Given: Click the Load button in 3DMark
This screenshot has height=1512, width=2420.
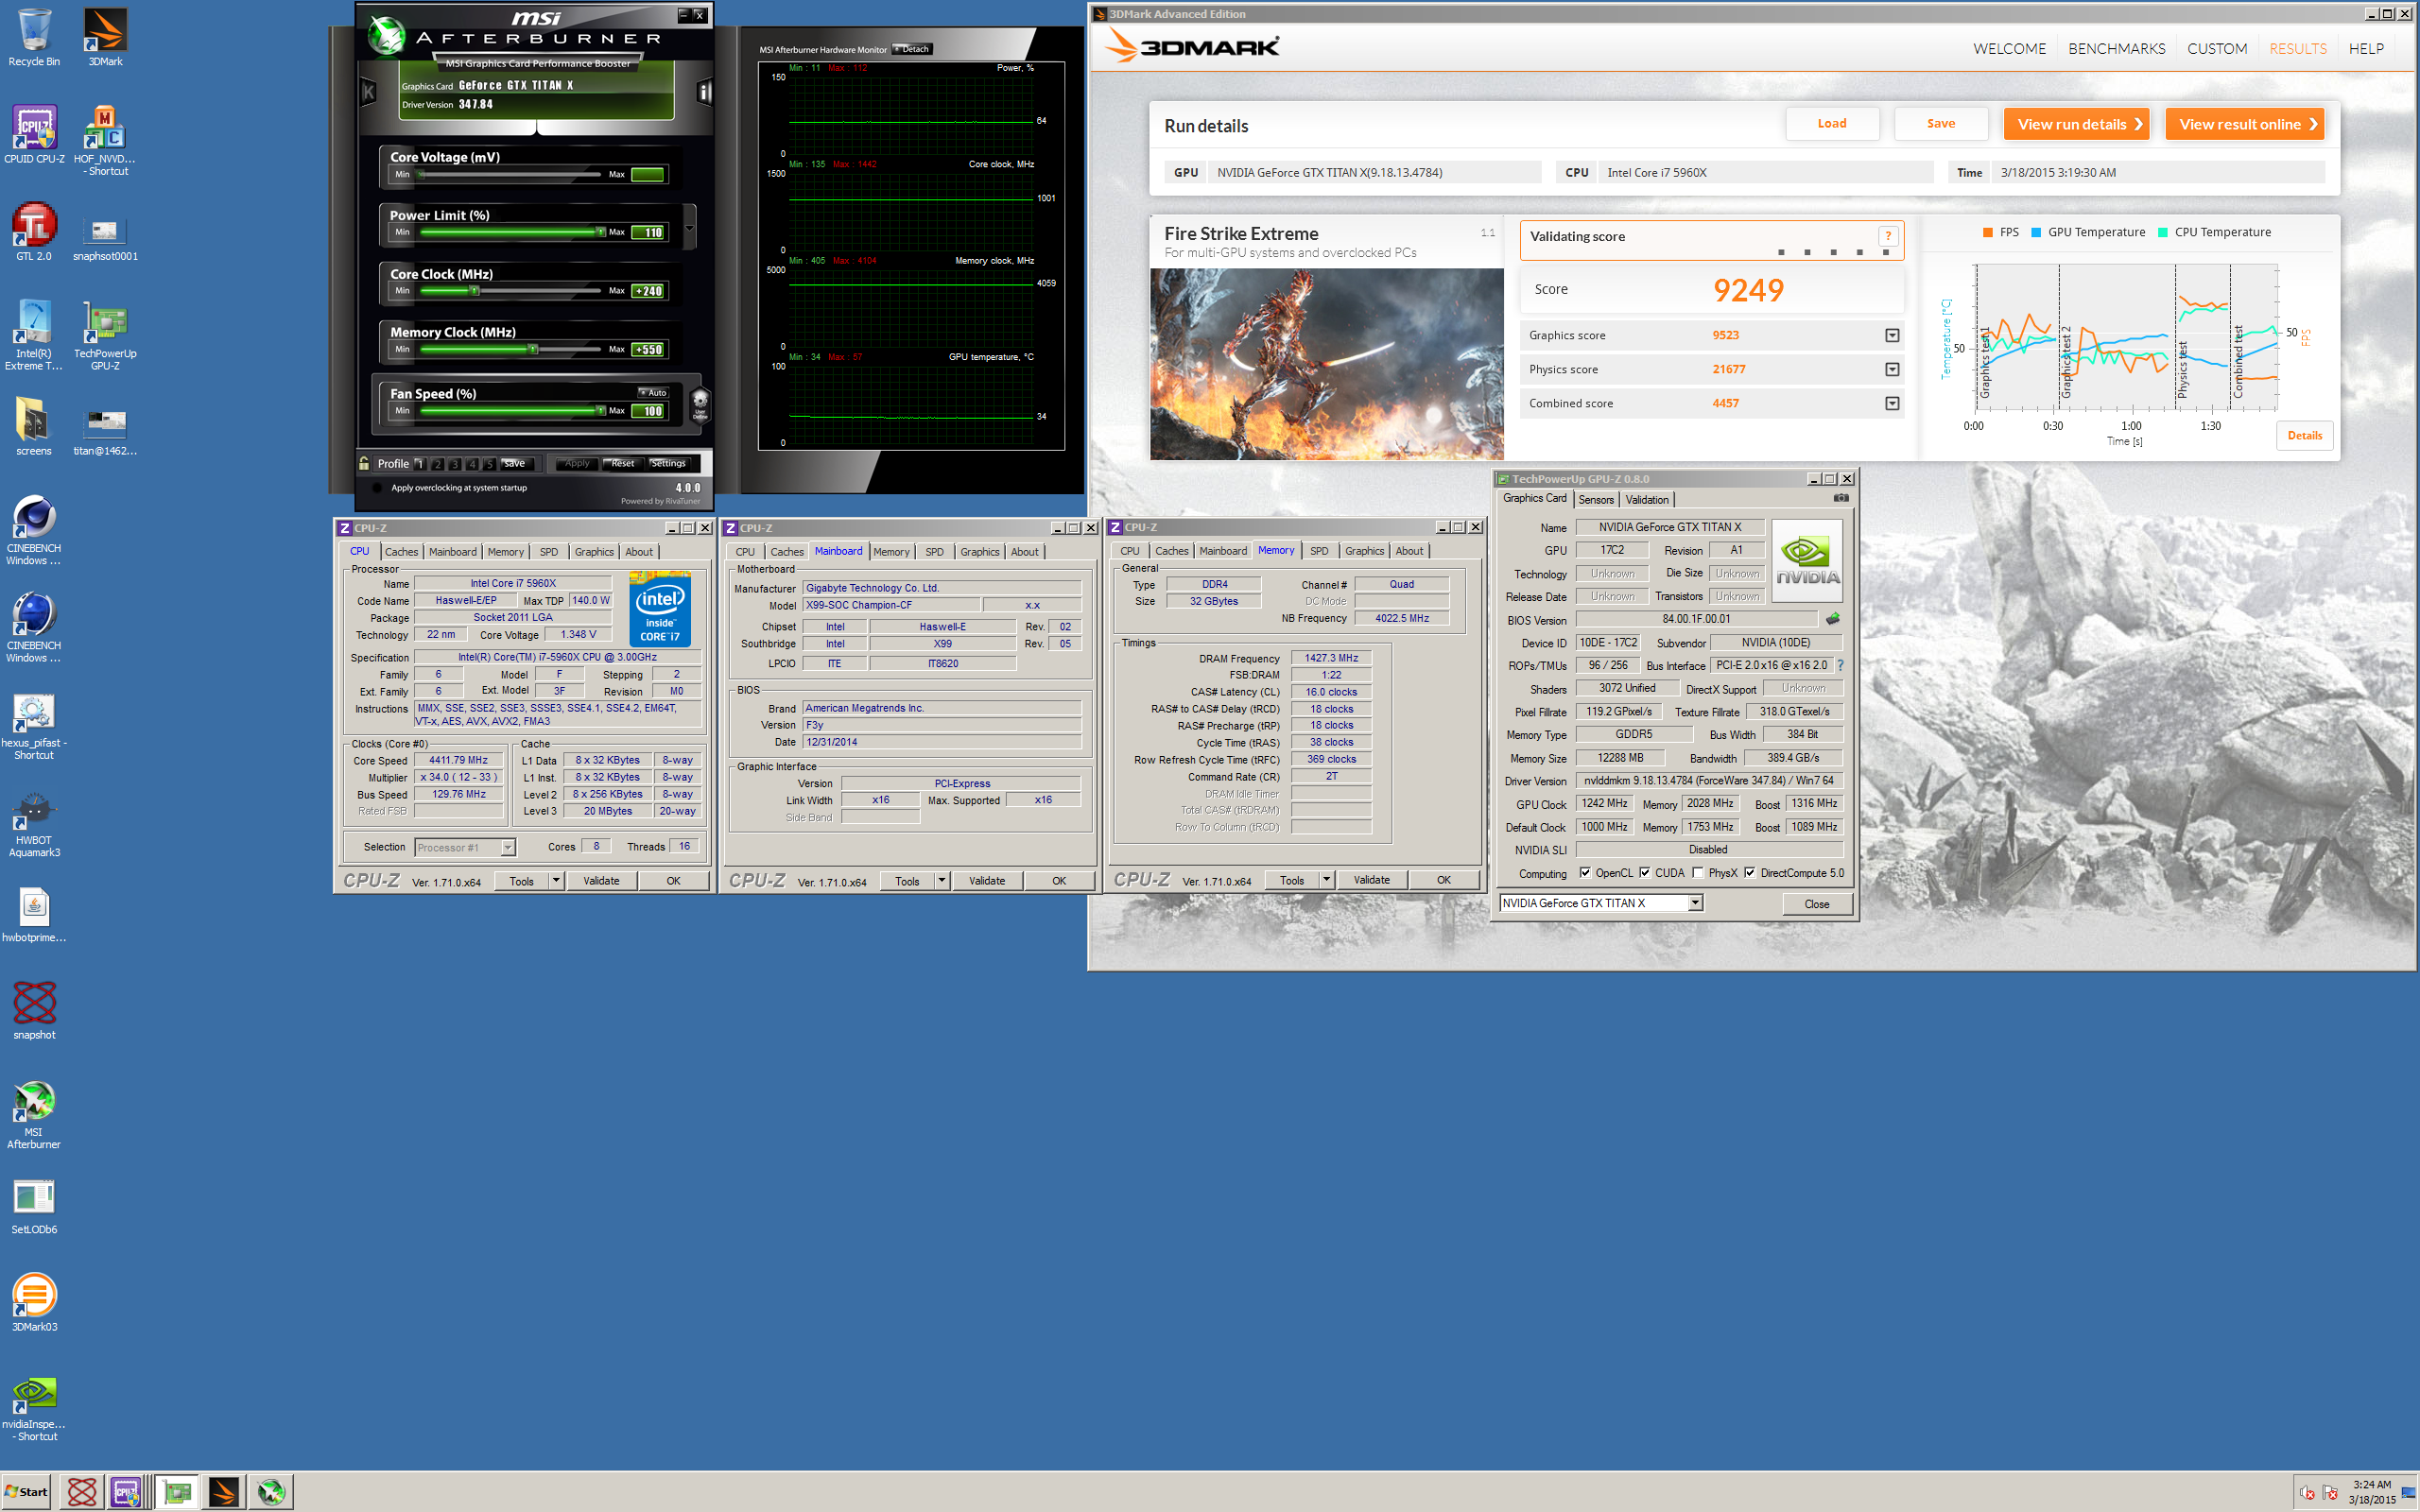Looking at the screenshot, I should coord(1832,123).
